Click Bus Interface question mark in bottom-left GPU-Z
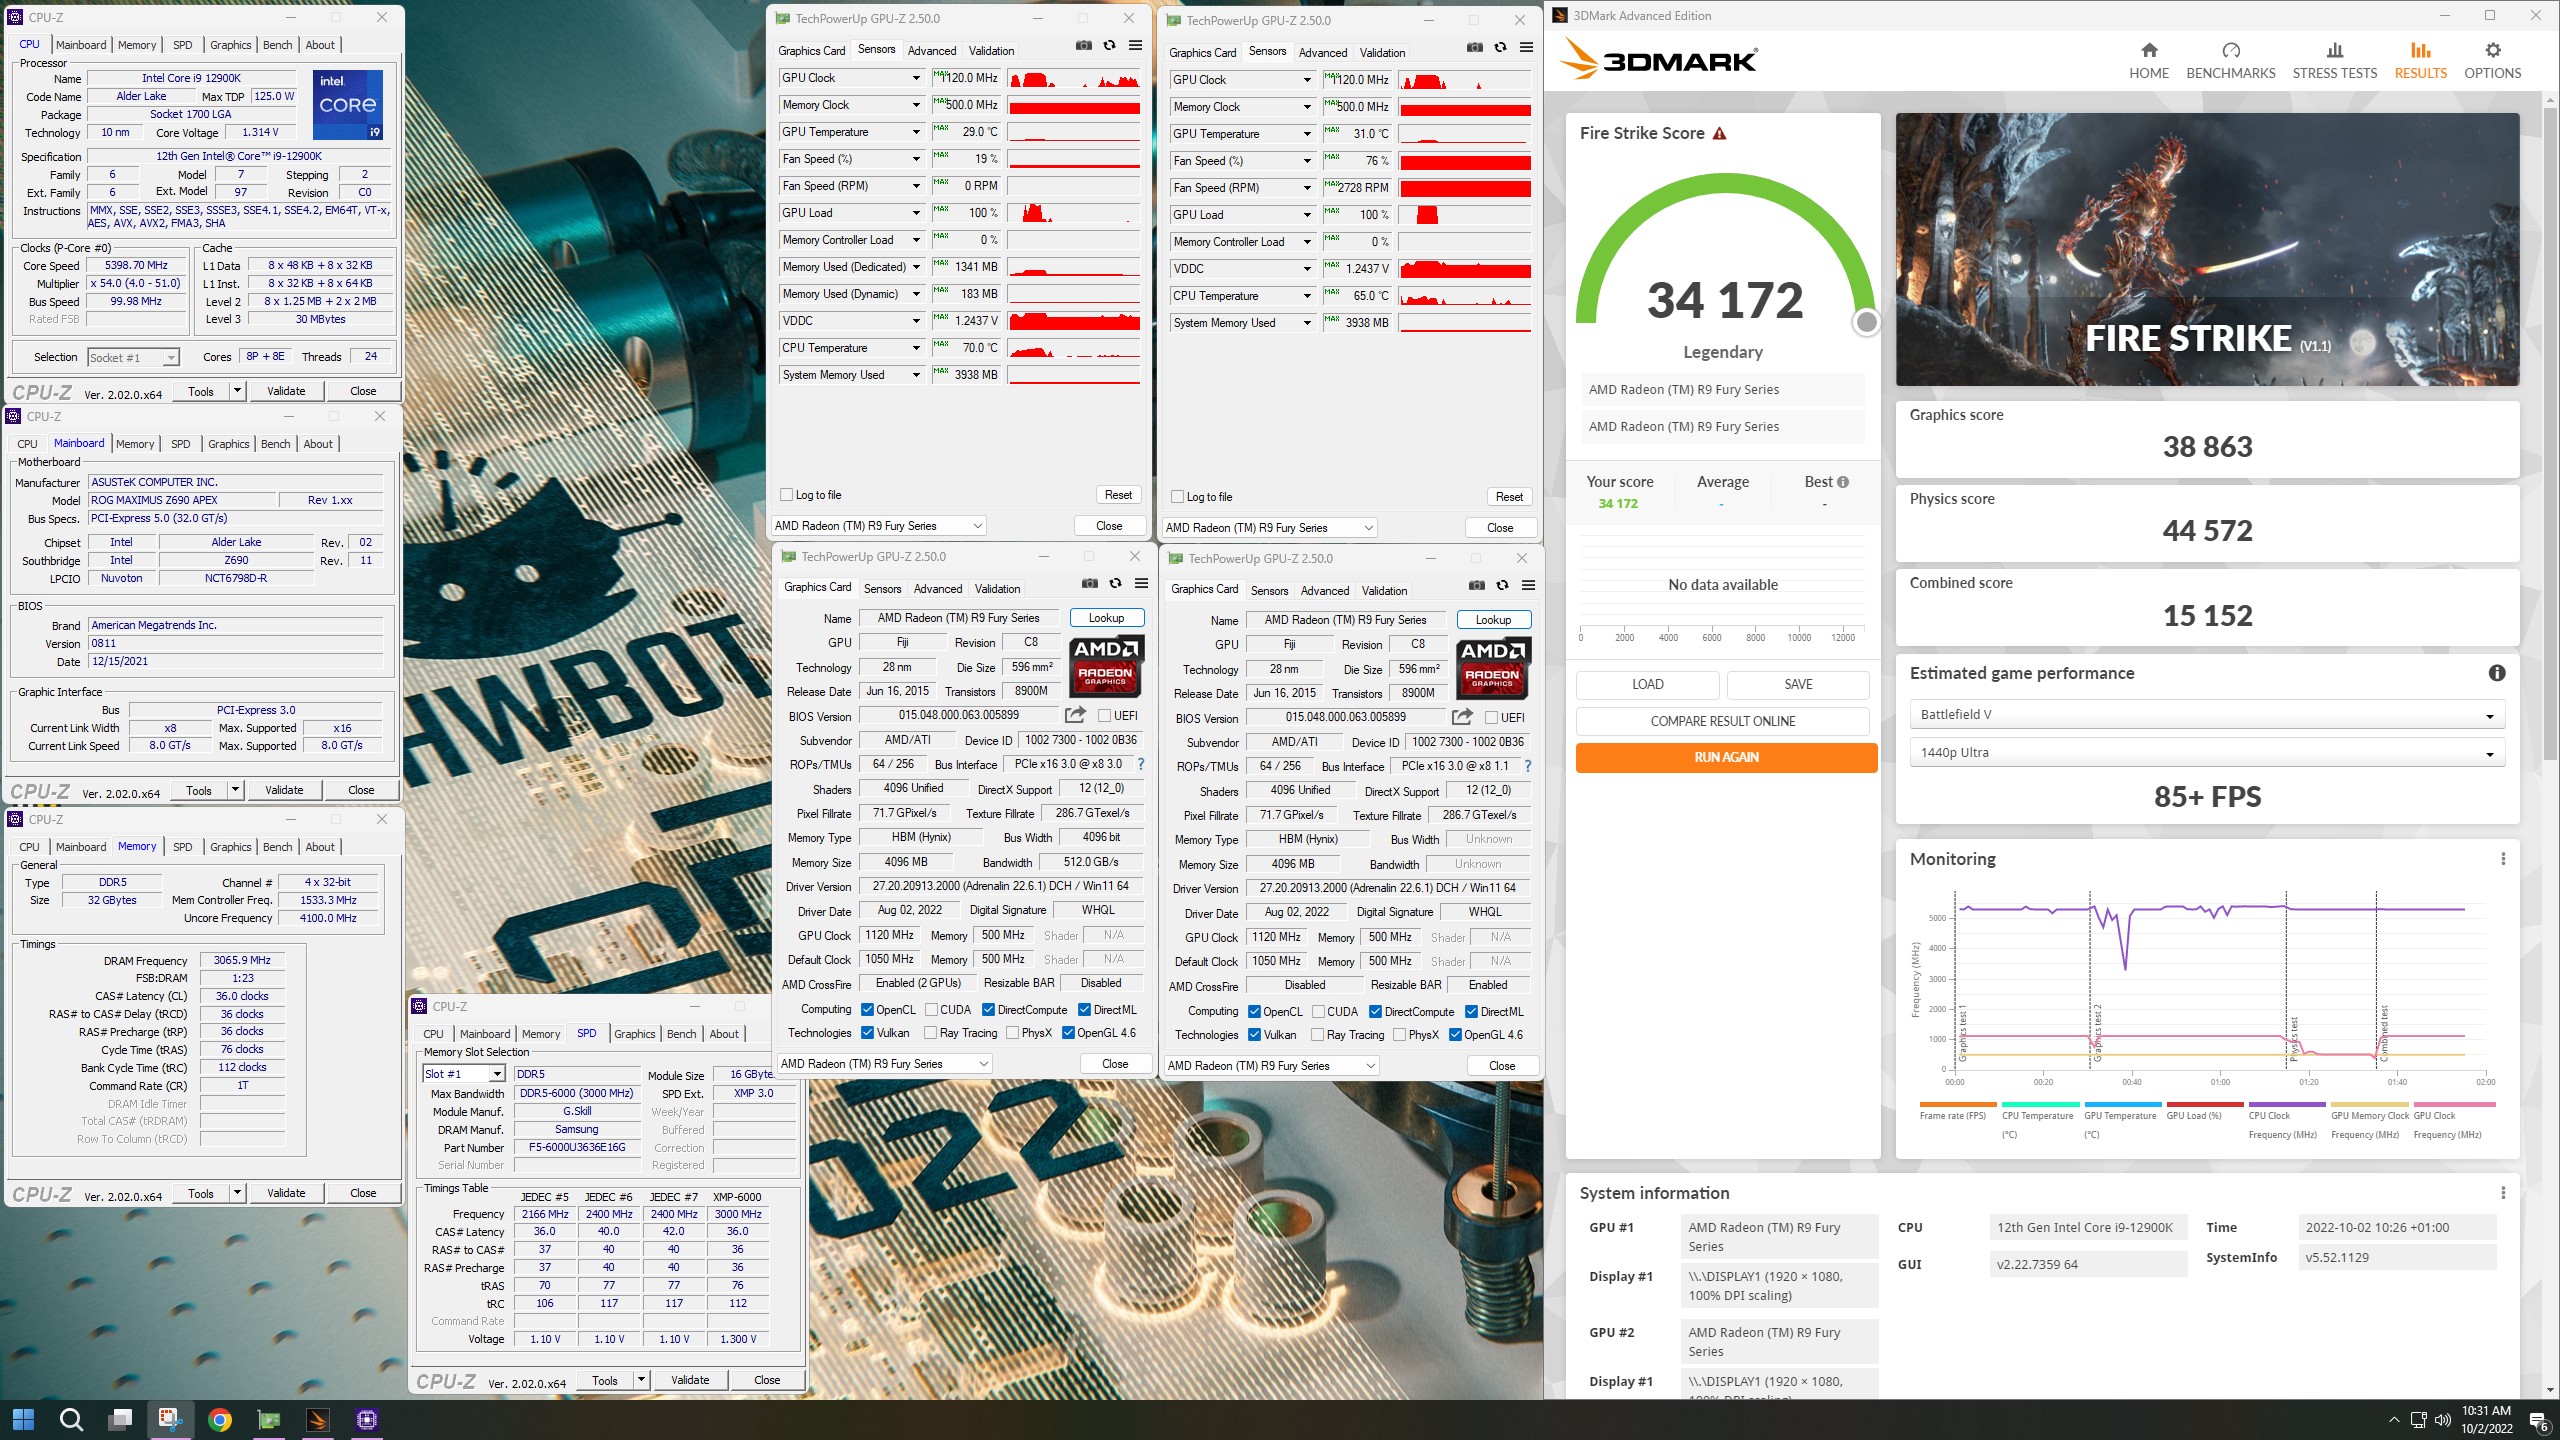This screenshot has height=1440, width=2560. (1140, 764)
